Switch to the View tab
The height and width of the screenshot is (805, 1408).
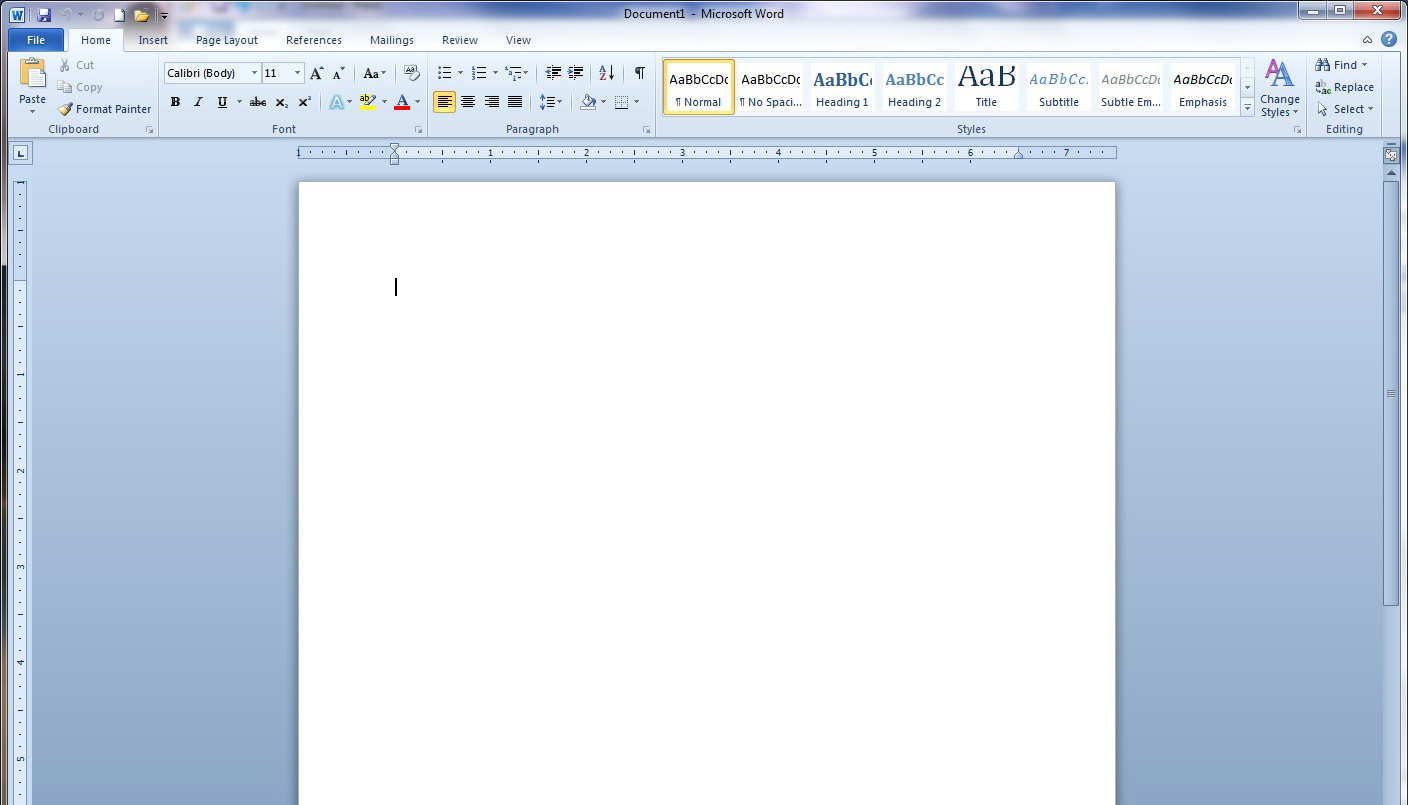pos(518,40)
